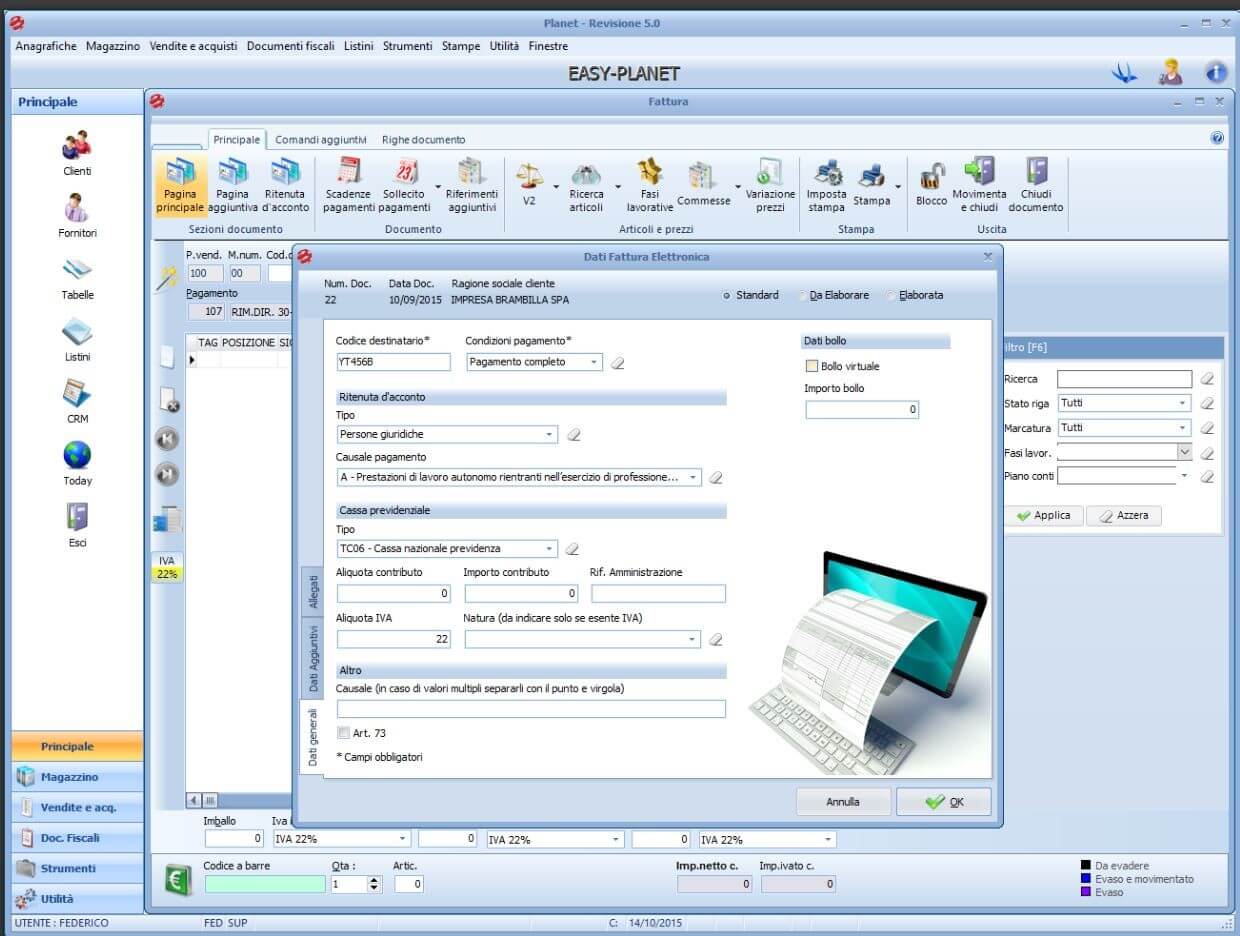Open the Clienti sidebar icon

tap(77, 147)
